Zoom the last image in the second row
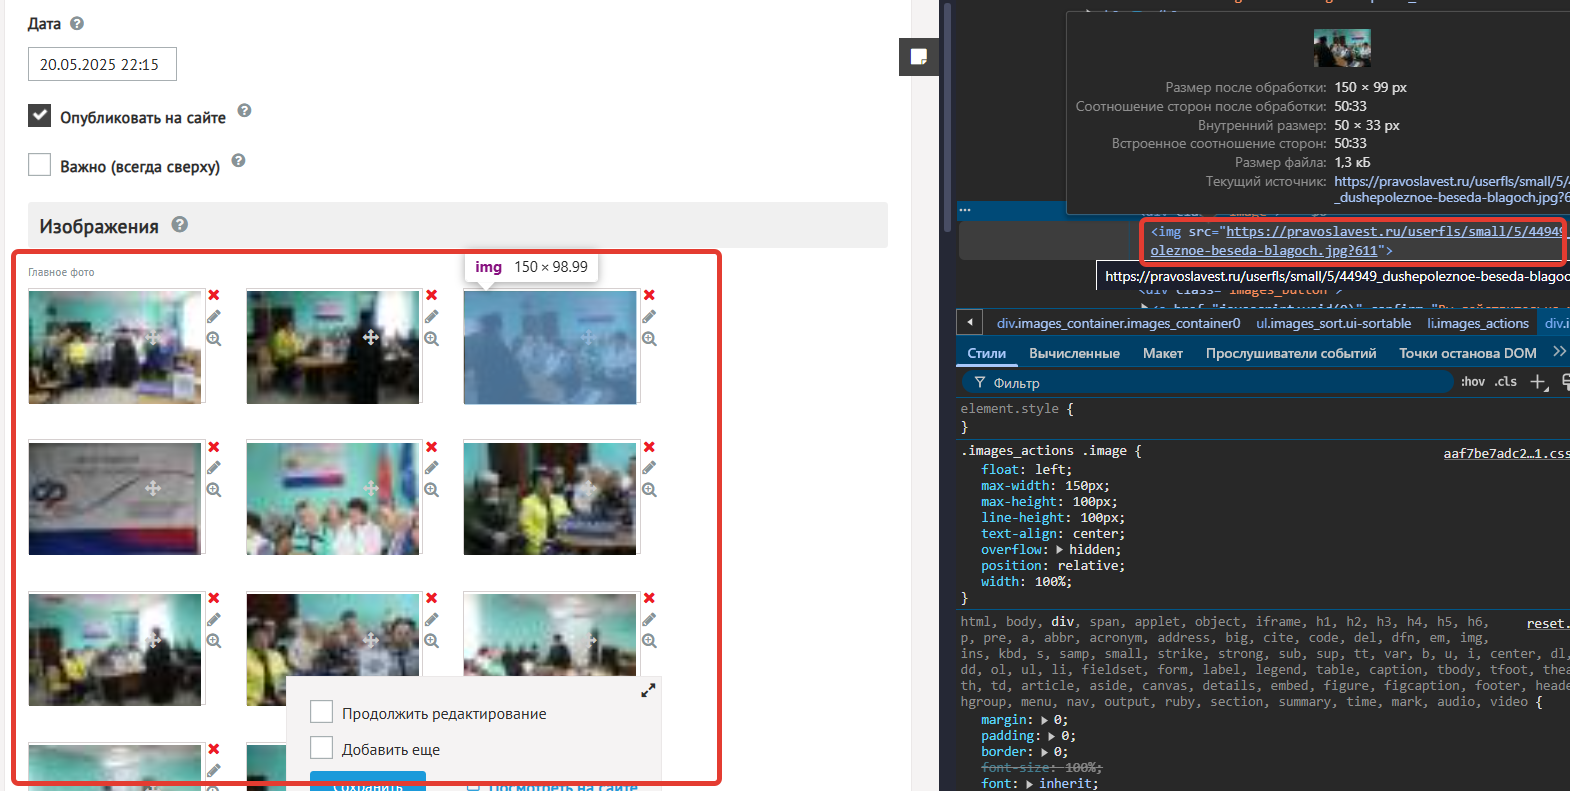The width and height of the screenshot is (1570, 791). 650,490
